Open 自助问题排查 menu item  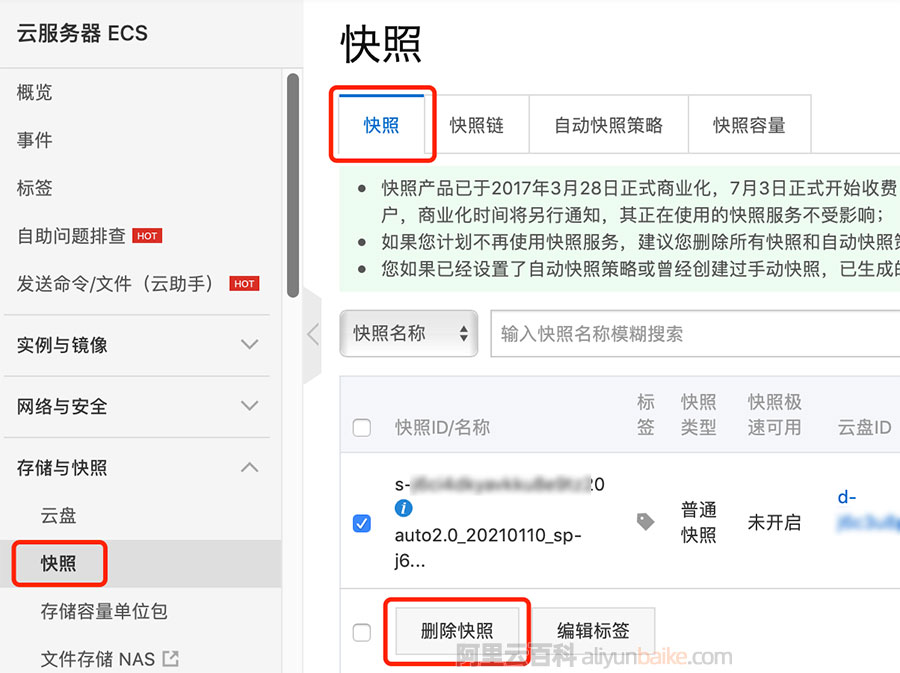(71, 236)
